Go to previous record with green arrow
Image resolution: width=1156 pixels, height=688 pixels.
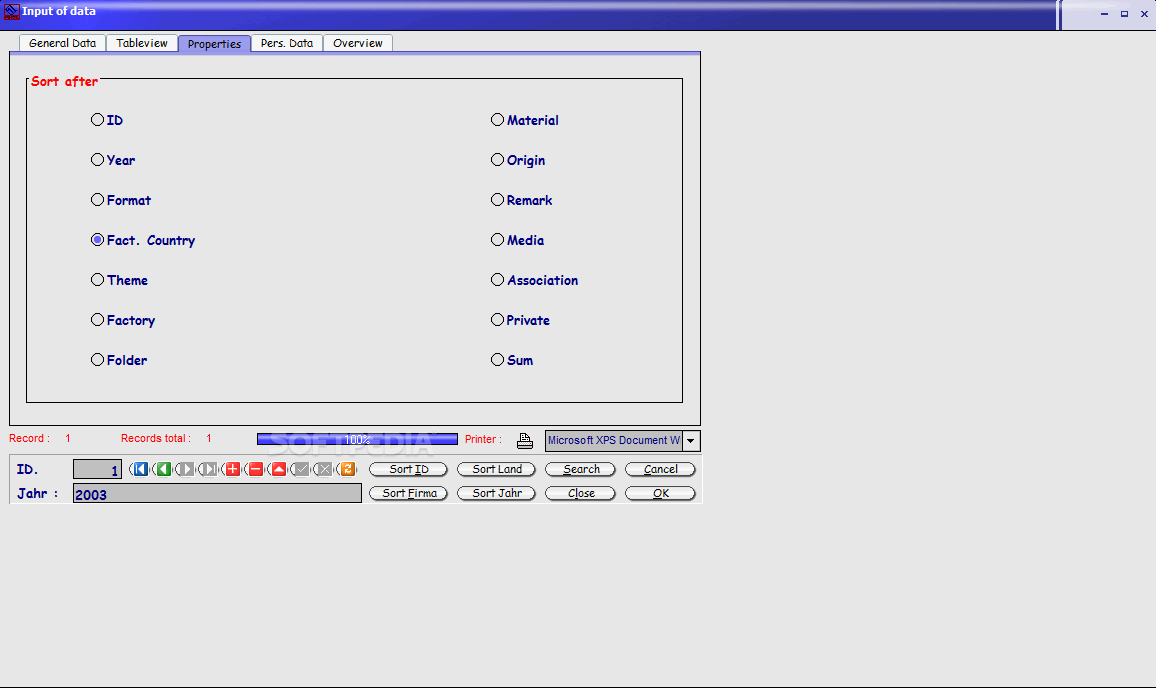pyautogui.click(x=163, y=469)
